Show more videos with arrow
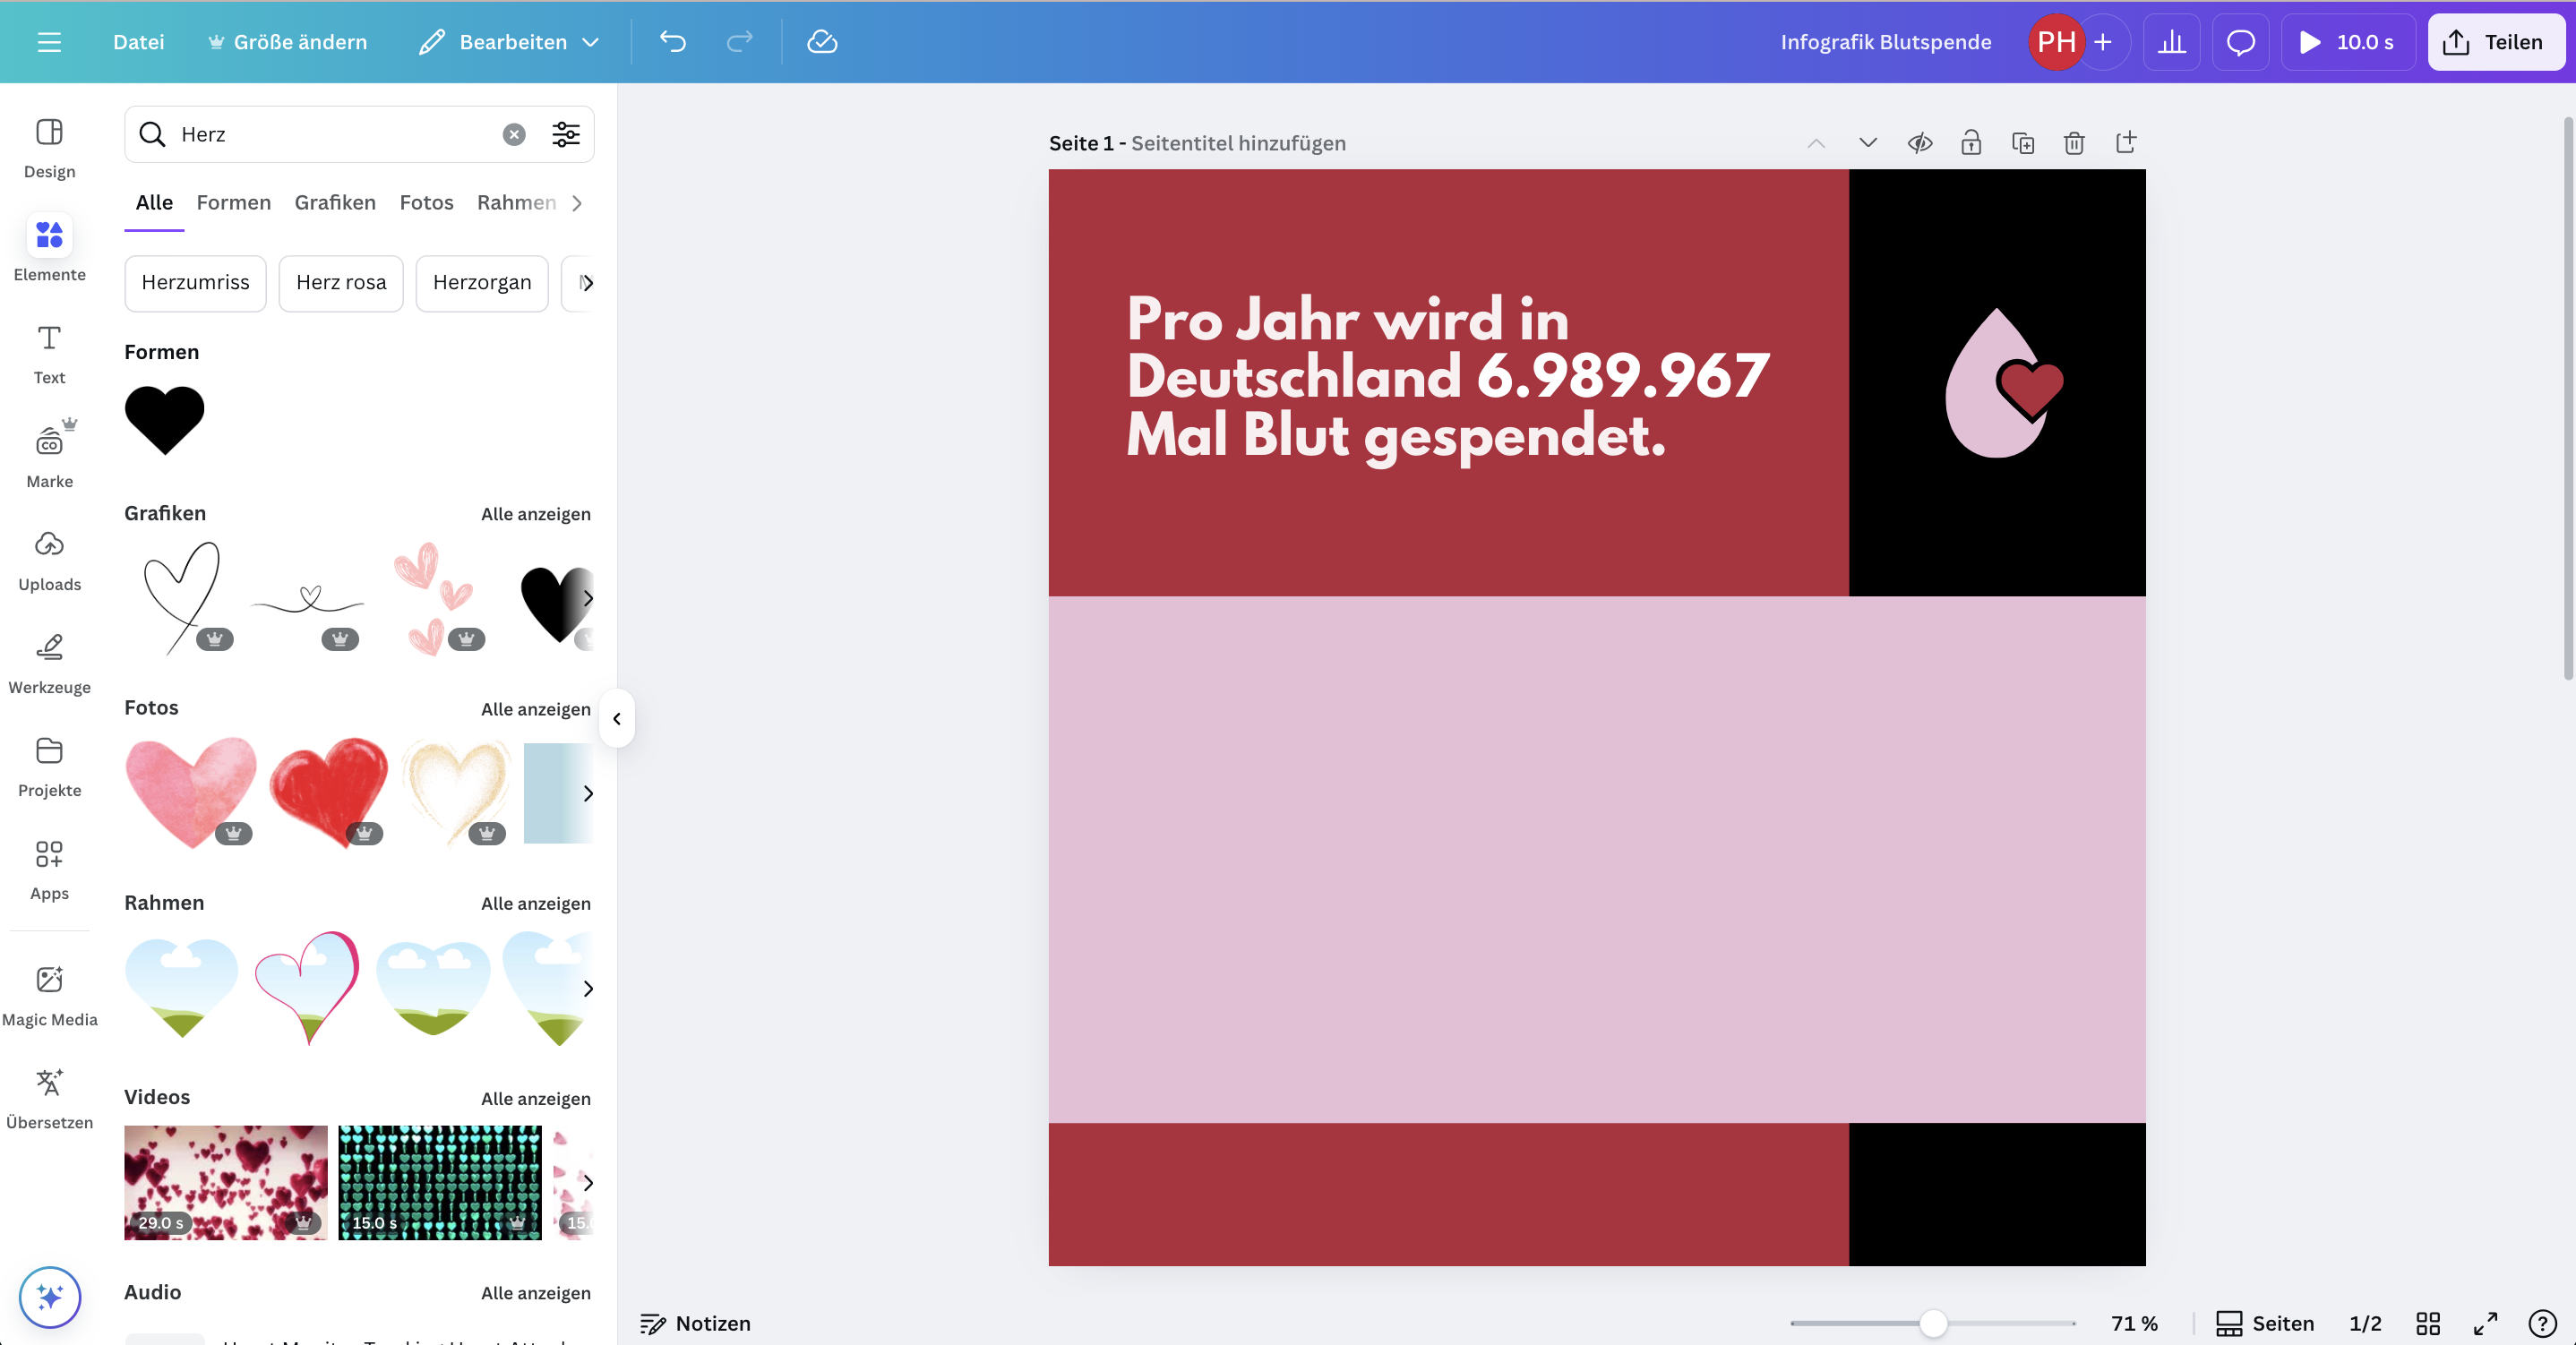Viewport: 2576px width, 1345px height. pos(588,1183)
